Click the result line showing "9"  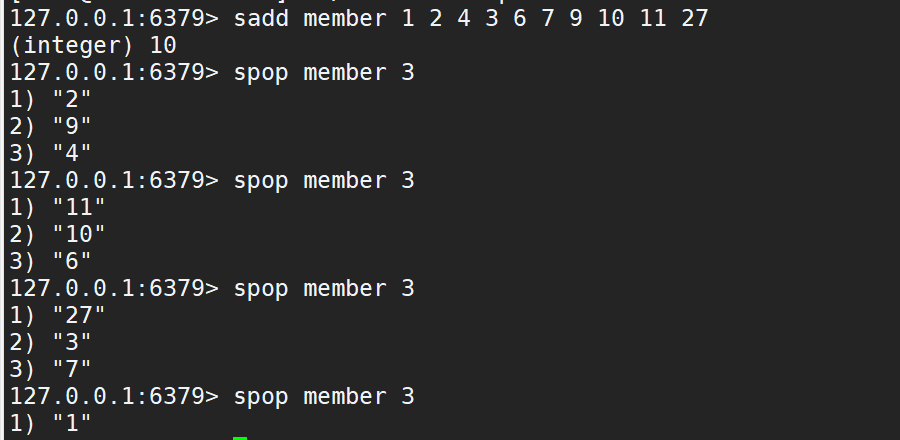coord(51,127)
